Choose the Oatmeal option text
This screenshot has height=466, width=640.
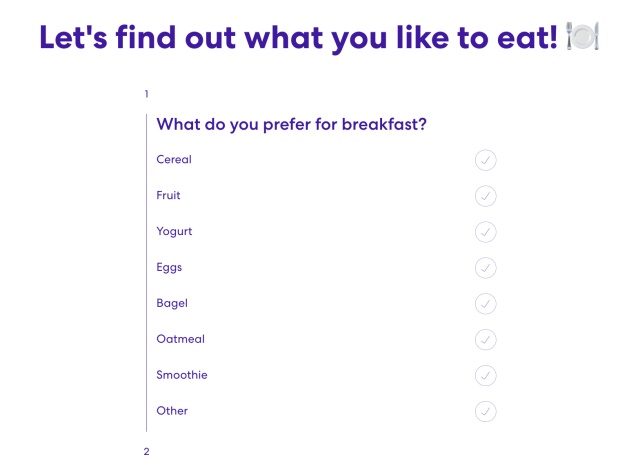click(181, 339)
